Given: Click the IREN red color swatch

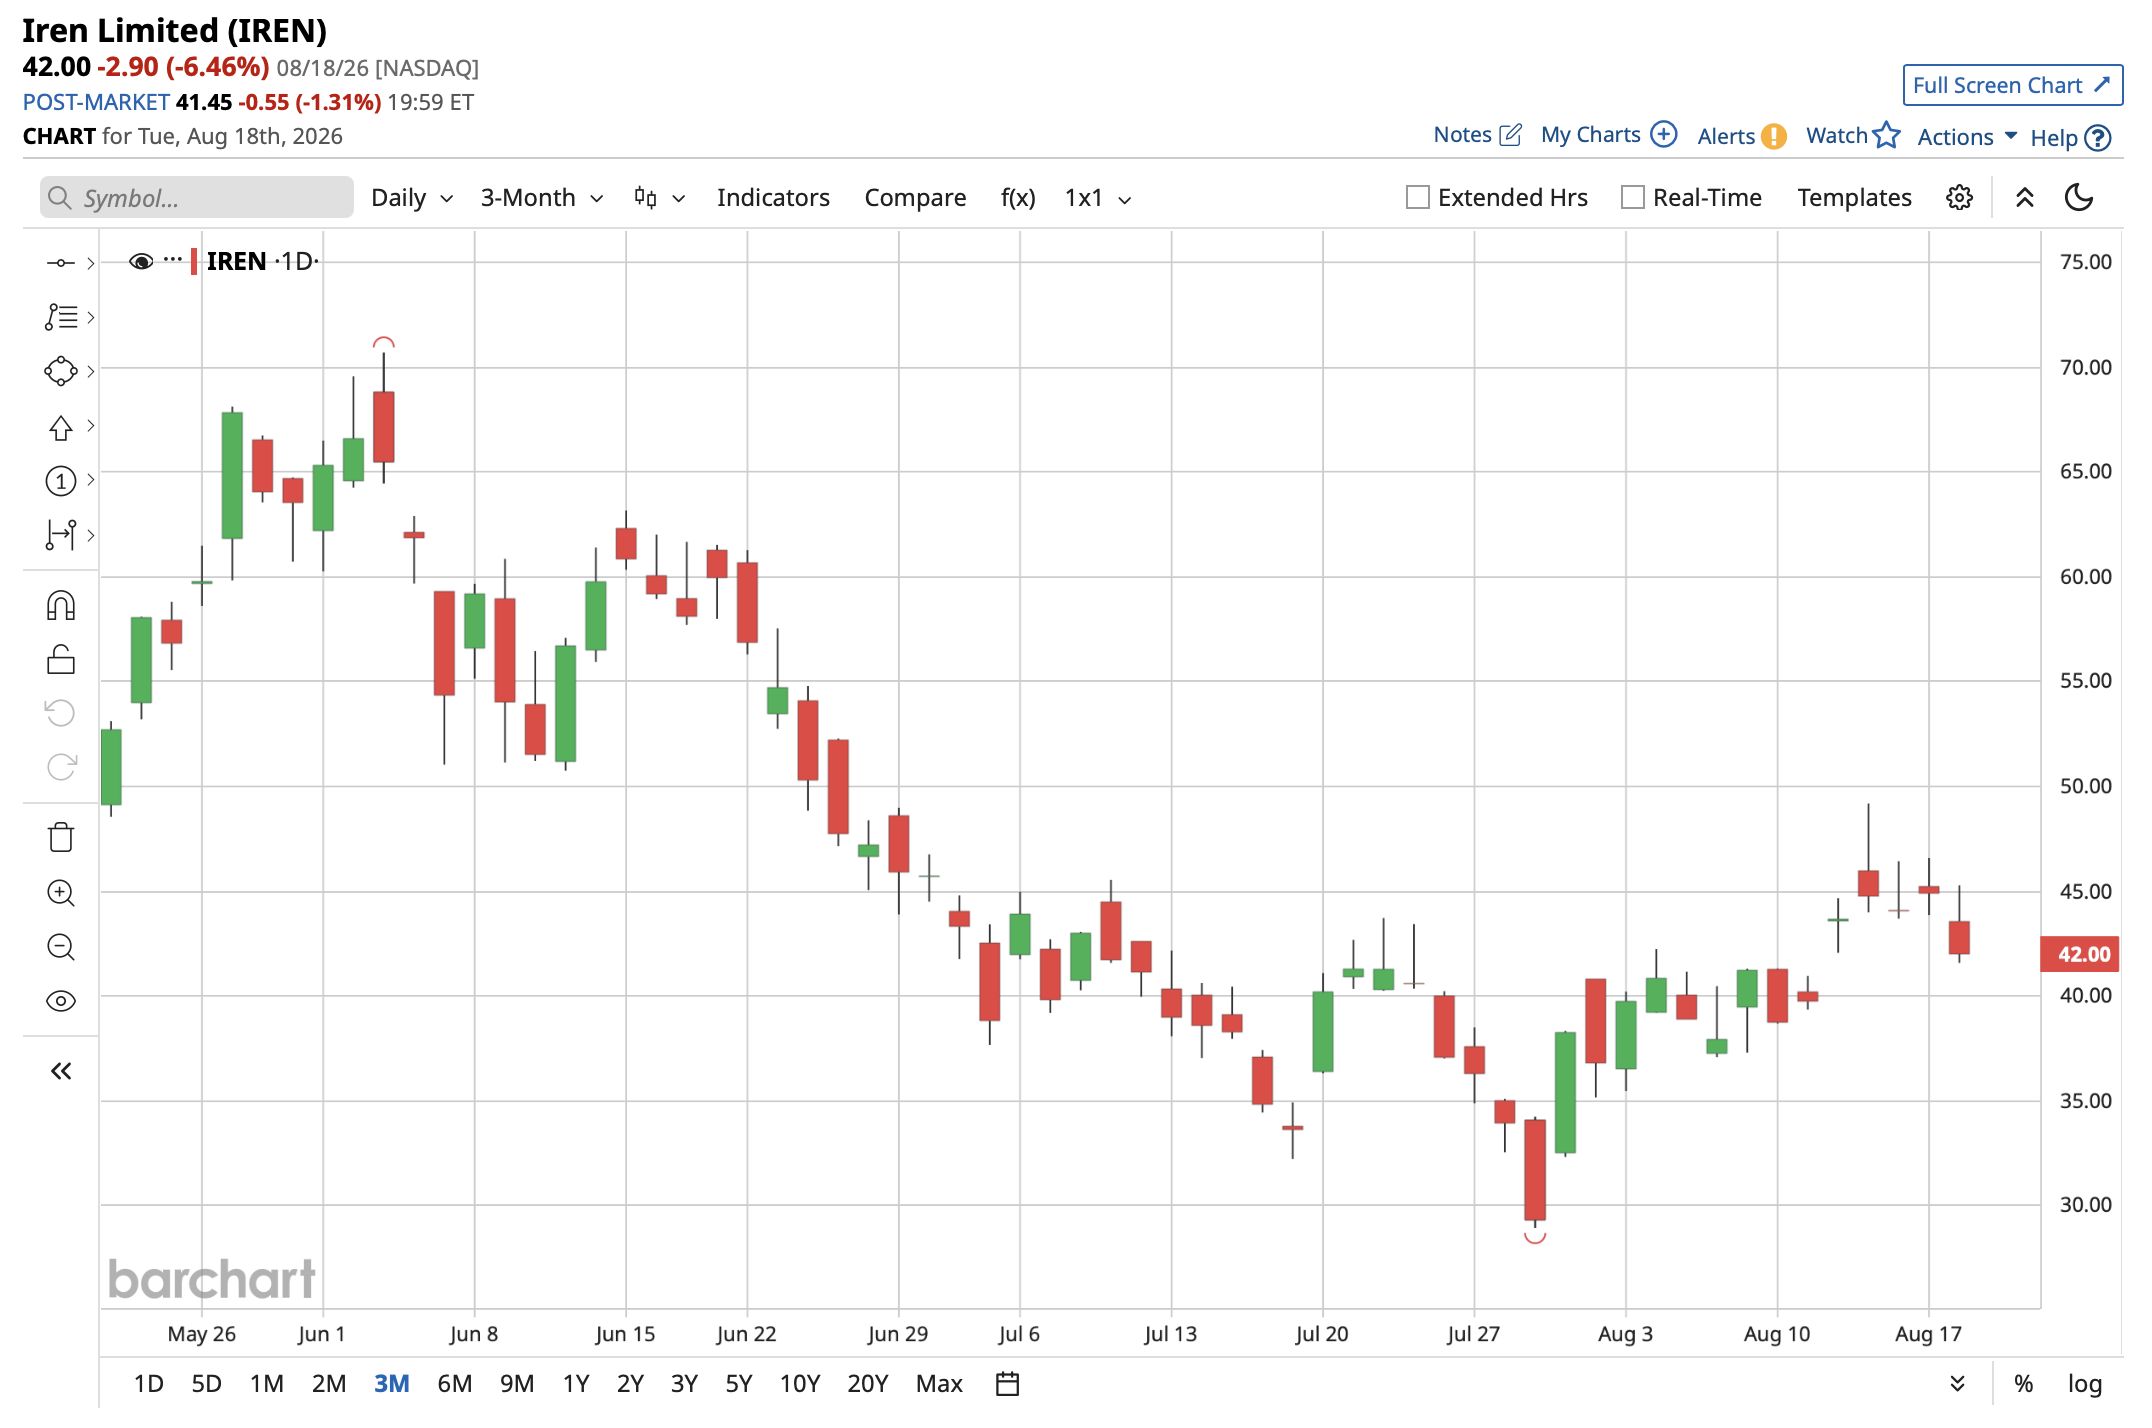Looking at the screenshot, I should click(194, 262).
